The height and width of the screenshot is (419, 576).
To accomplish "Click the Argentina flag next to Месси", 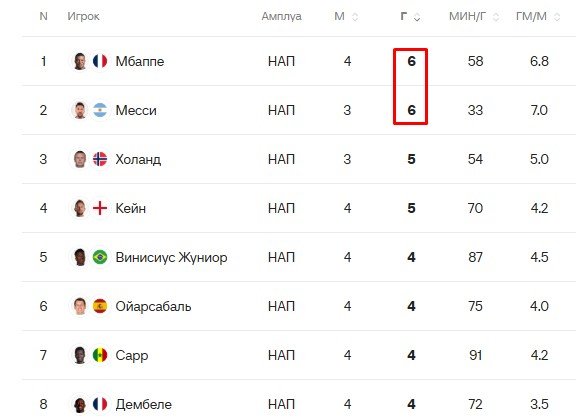I will pyautogui.click(x=100, y=110).
